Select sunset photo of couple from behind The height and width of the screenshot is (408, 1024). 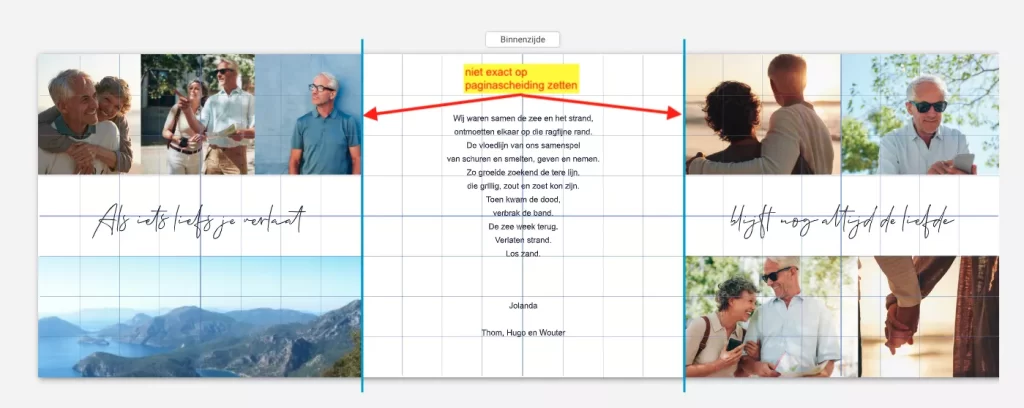(762, 114)
